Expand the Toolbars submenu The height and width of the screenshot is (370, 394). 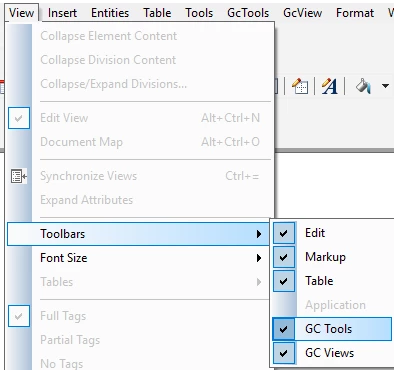[138, 234]
